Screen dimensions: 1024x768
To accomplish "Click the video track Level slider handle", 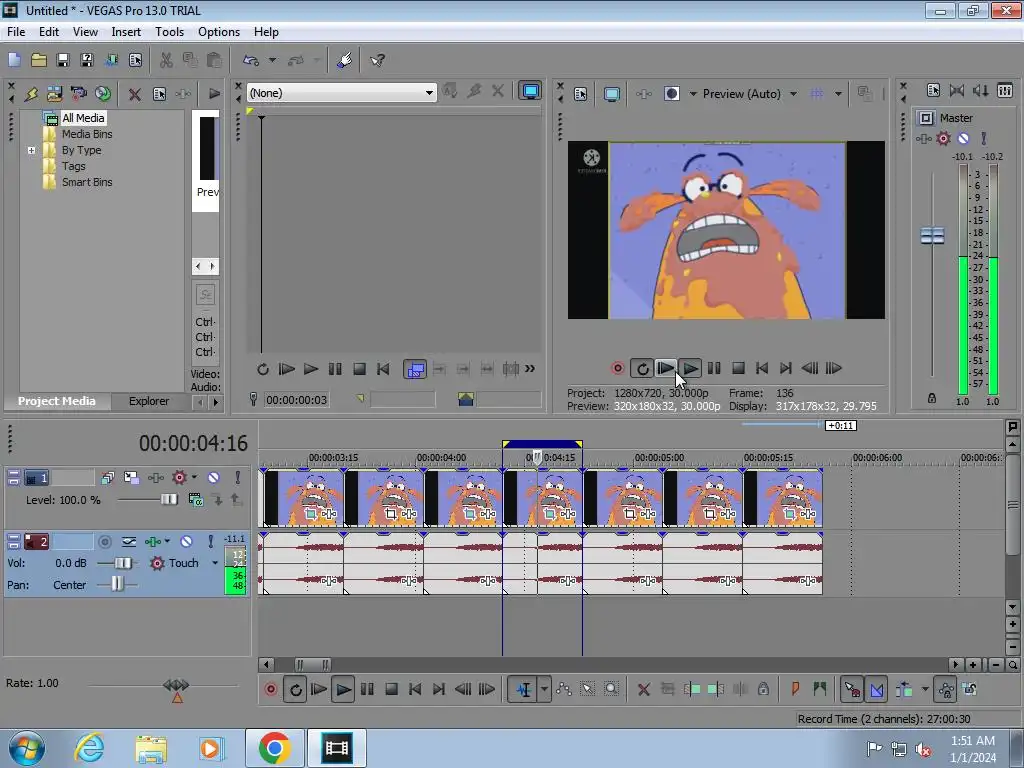I will pos(168,500).
